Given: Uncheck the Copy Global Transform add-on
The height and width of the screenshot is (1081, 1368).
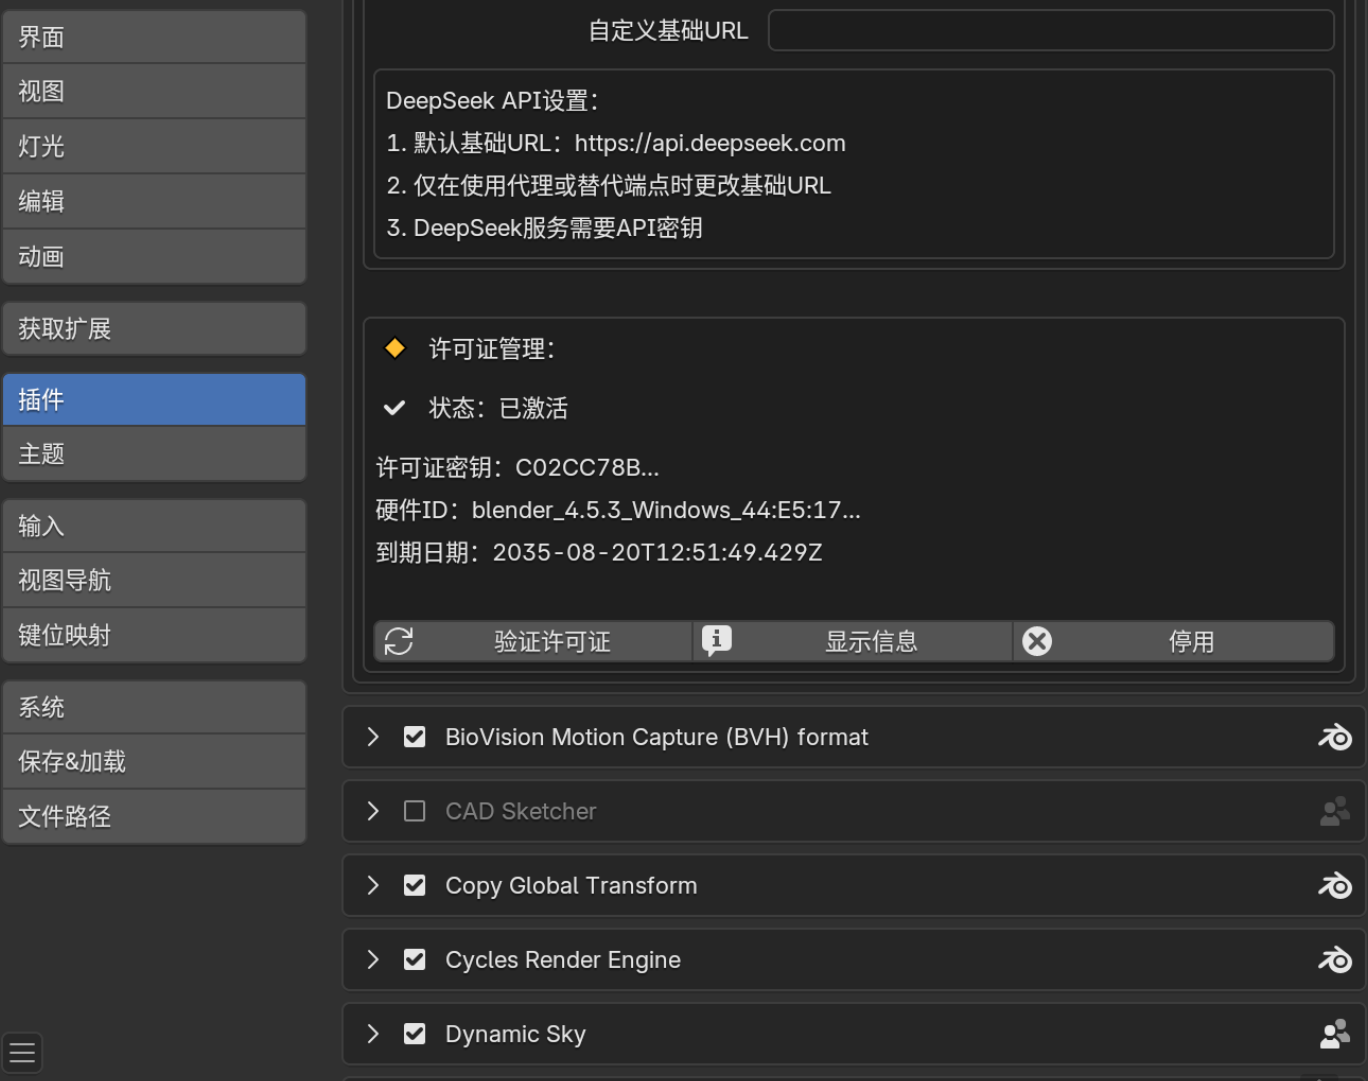Looking at the screenshot, I should (414, 885).
